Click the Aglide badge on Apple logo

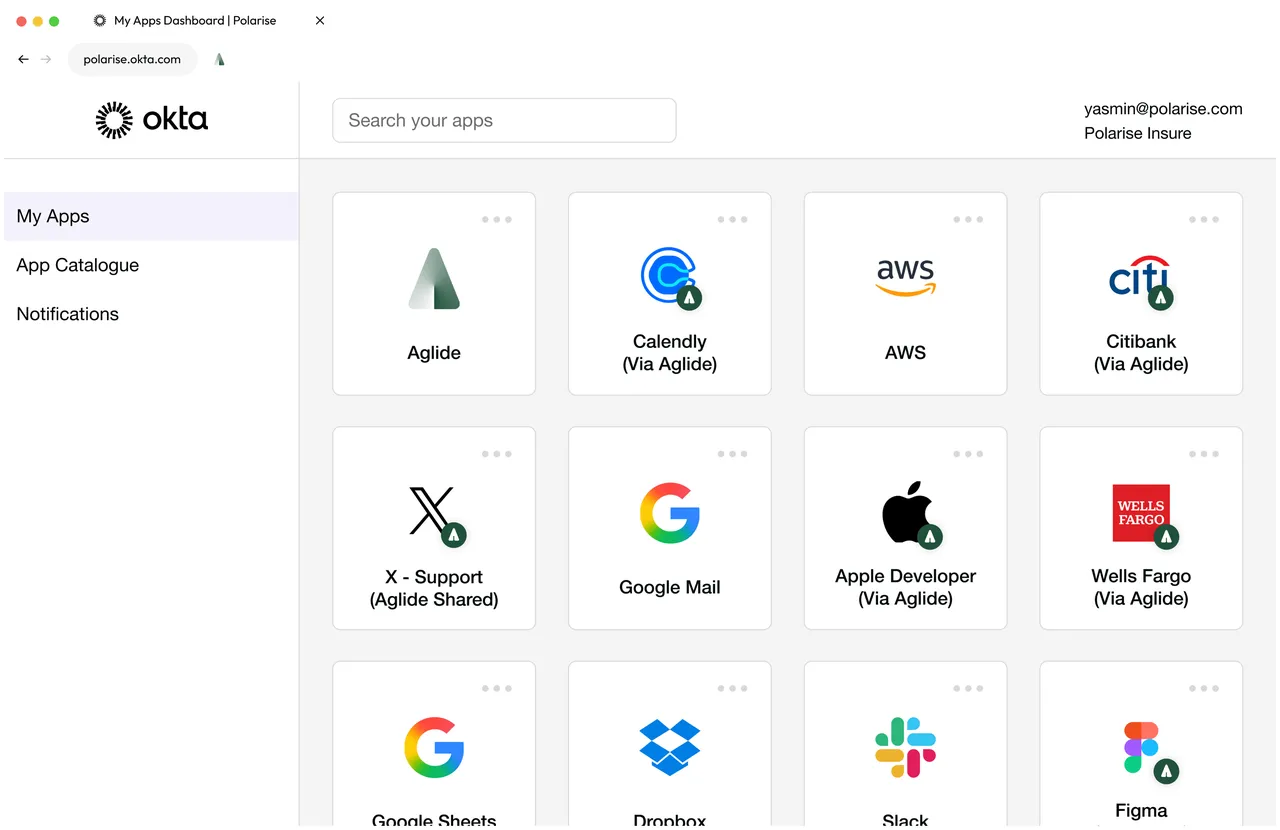coord(930,536)
